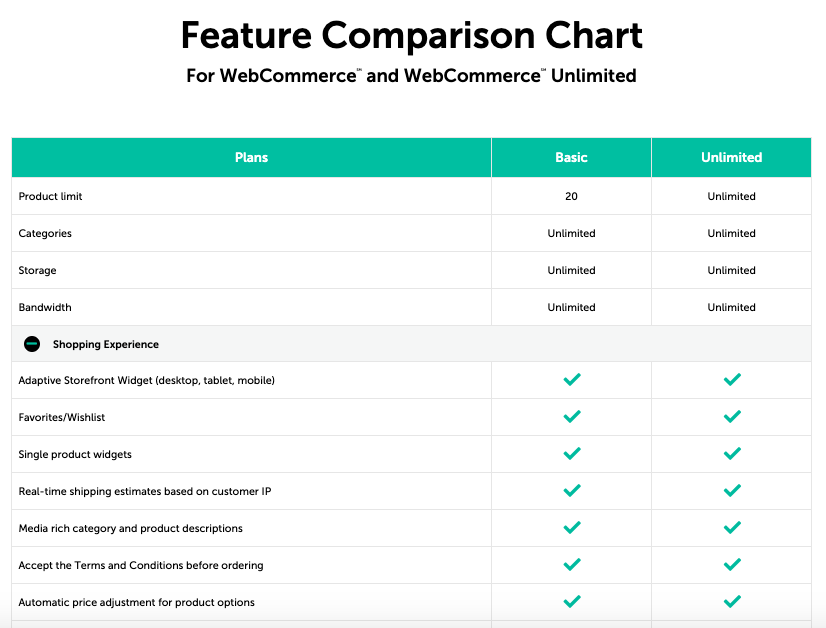Image resolution: width=826 pixels, height=628 pixels.
Task: Click the Shopping Experience section badge icon
Action: pos(33,343)
